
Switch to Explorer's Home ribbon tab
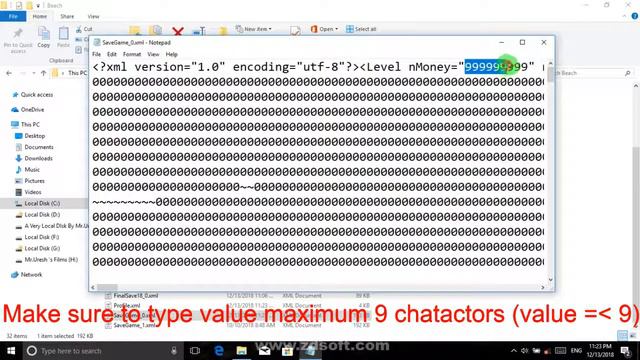(x=40, y=16)
